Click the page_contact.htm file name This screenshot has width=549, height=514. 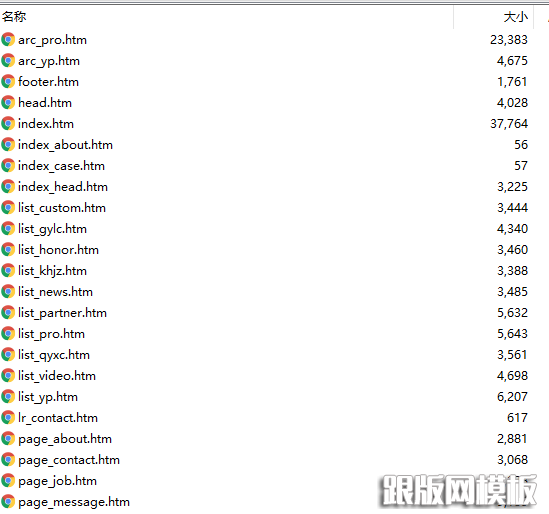coord(69,460)
